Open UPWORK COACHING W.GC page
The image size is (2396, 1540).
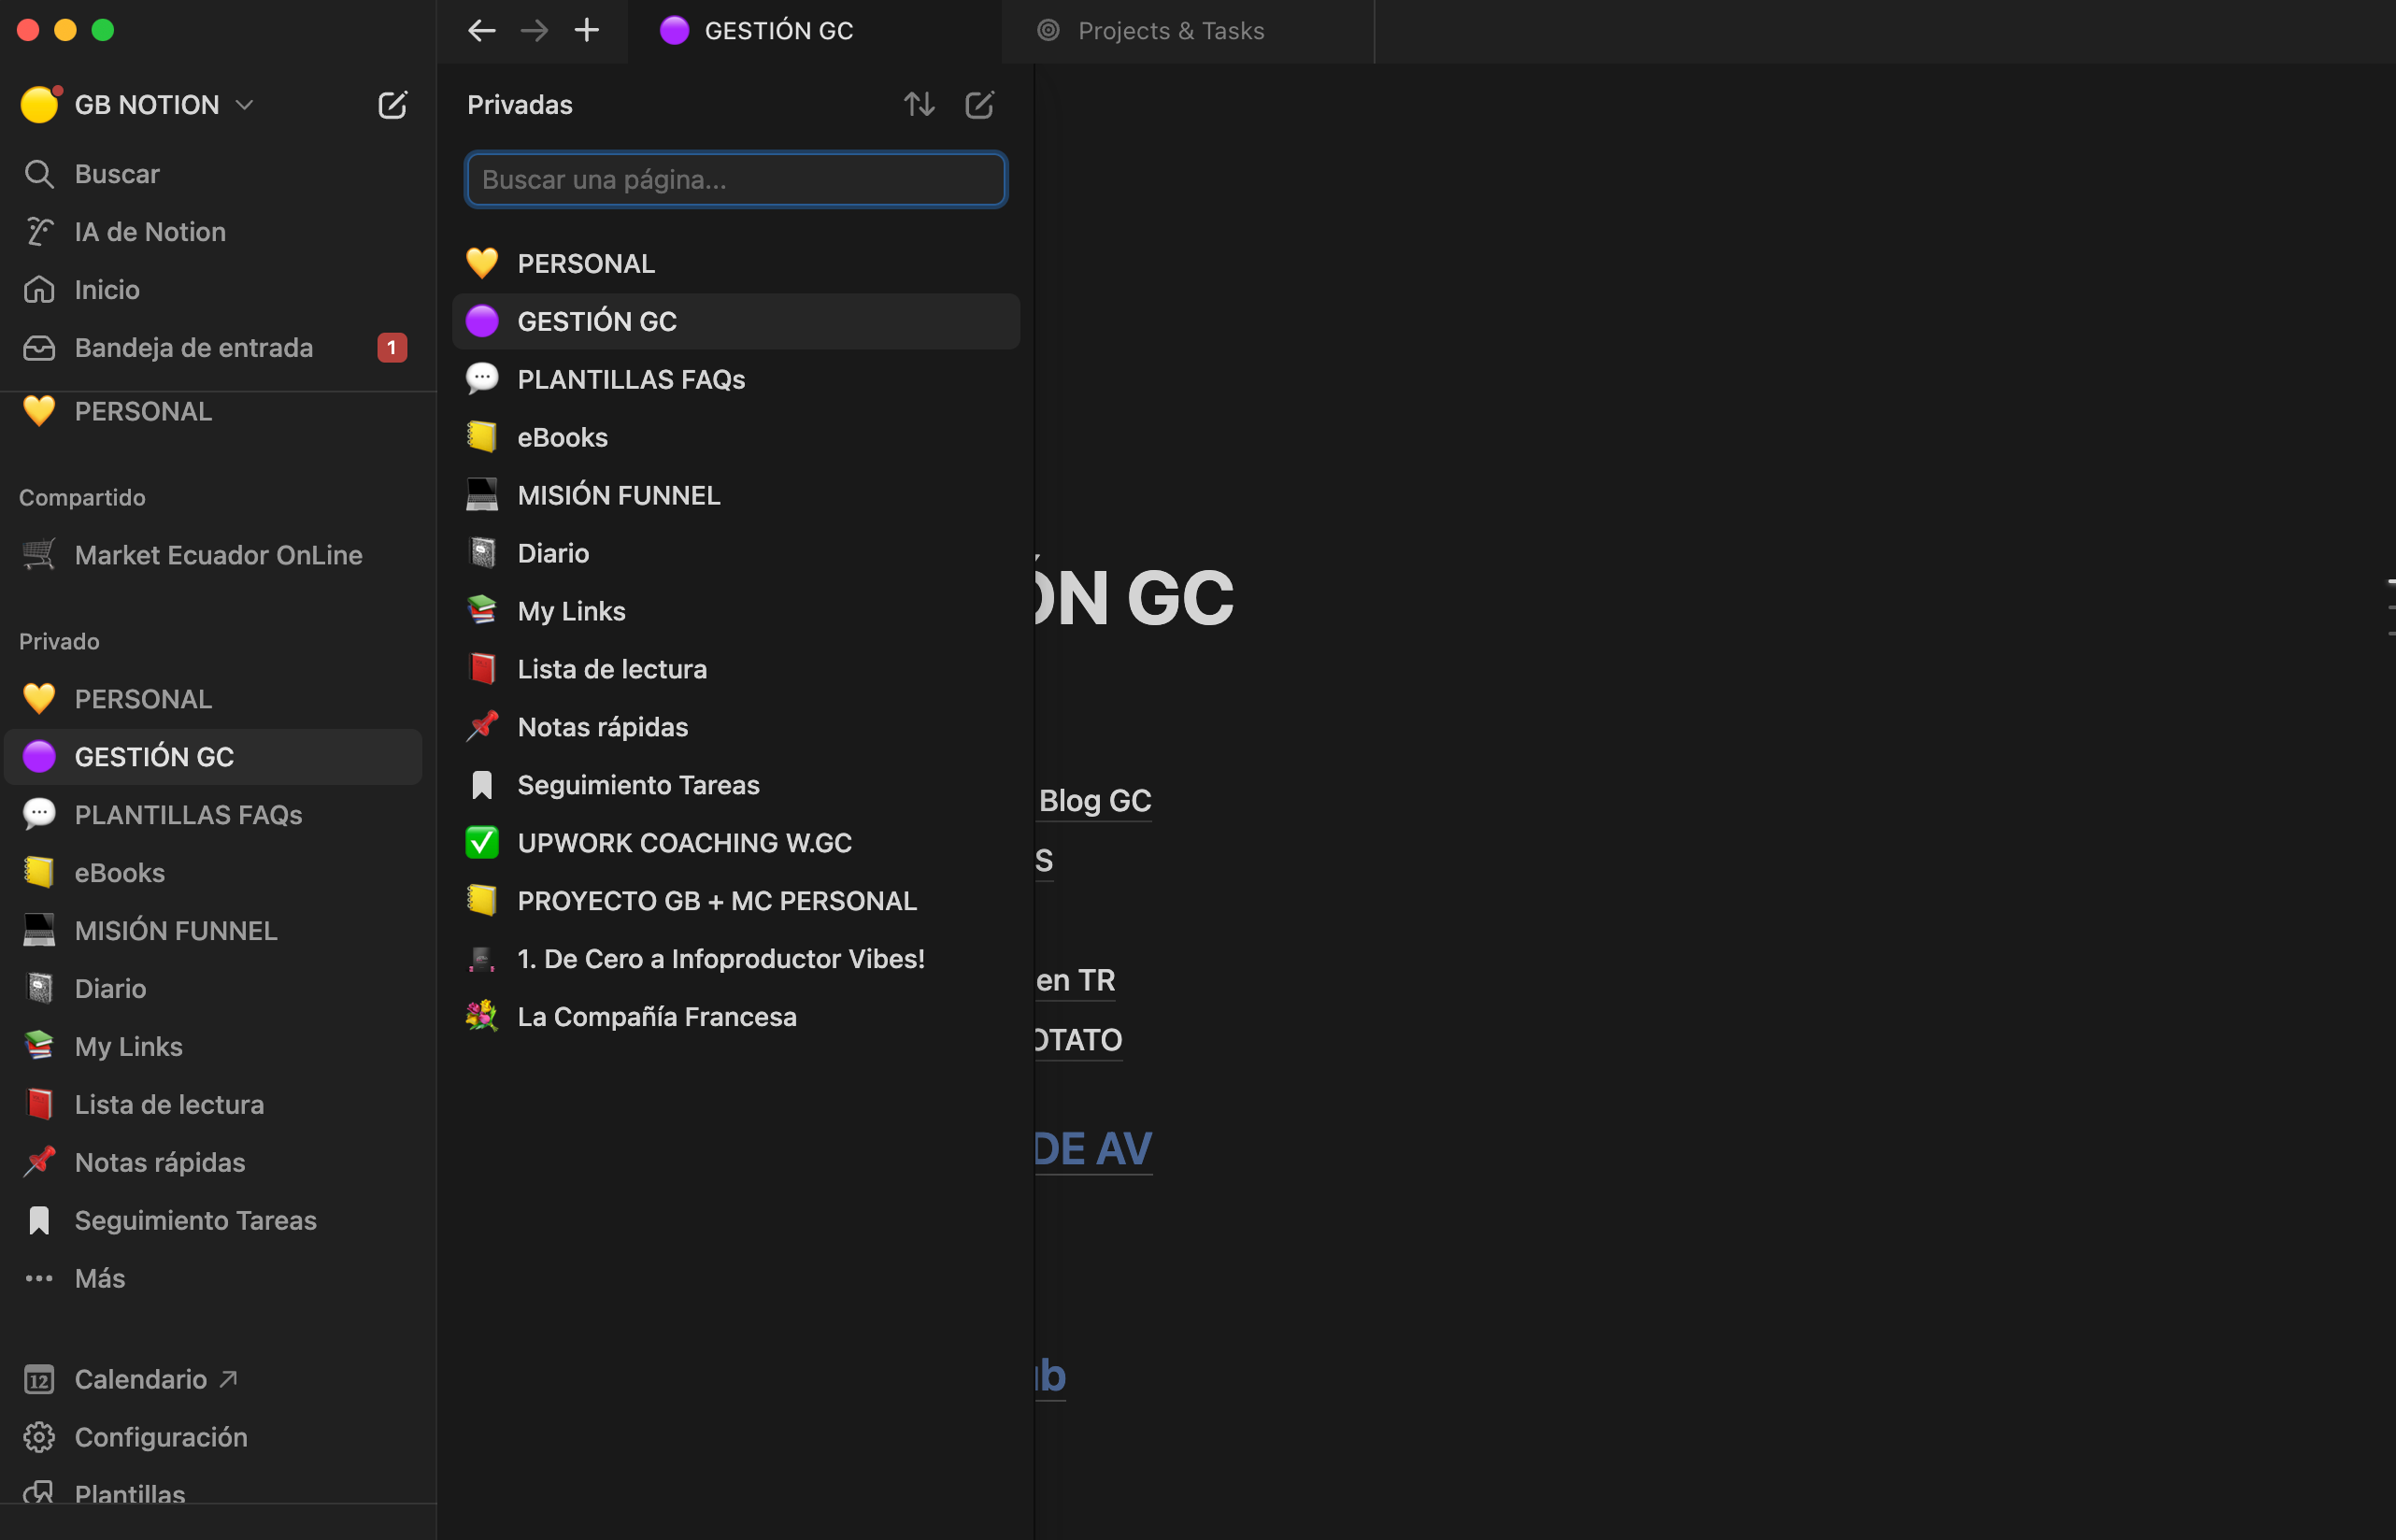coord(736,844)
